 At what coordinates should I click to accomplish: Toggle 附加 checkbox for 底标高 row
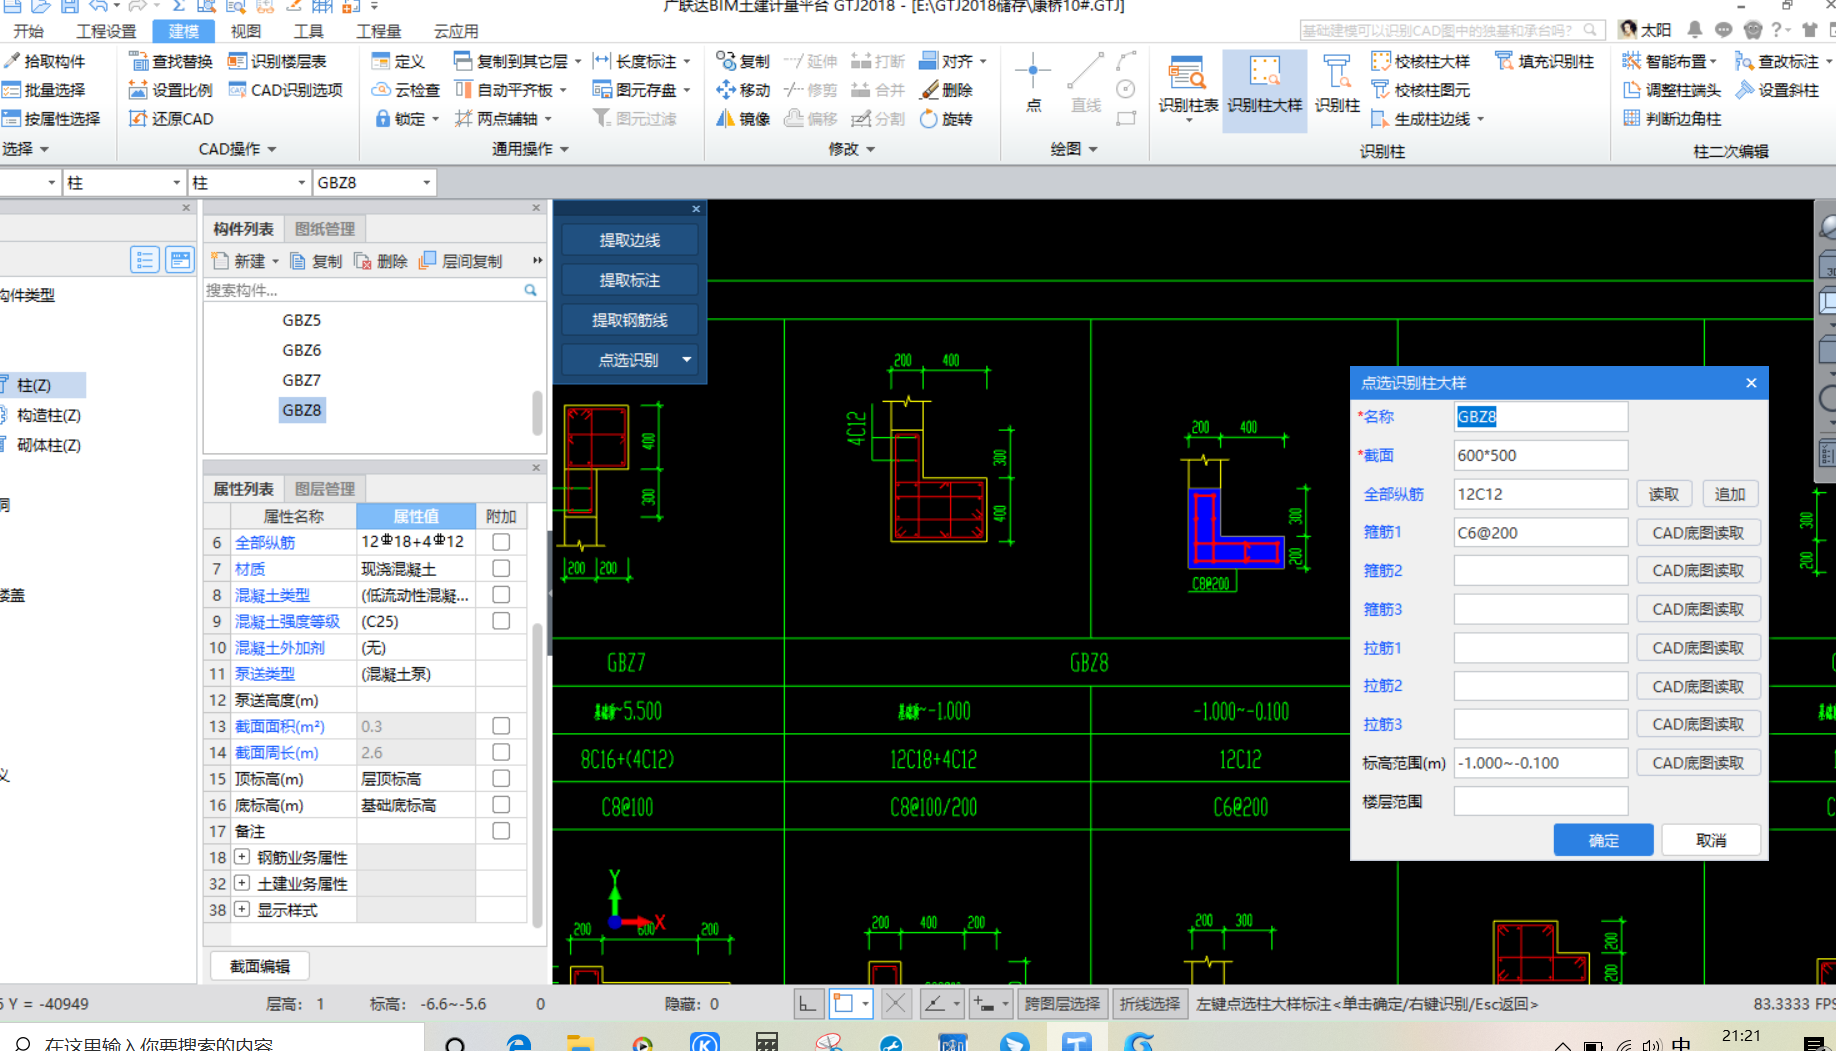tap(501, 805)
